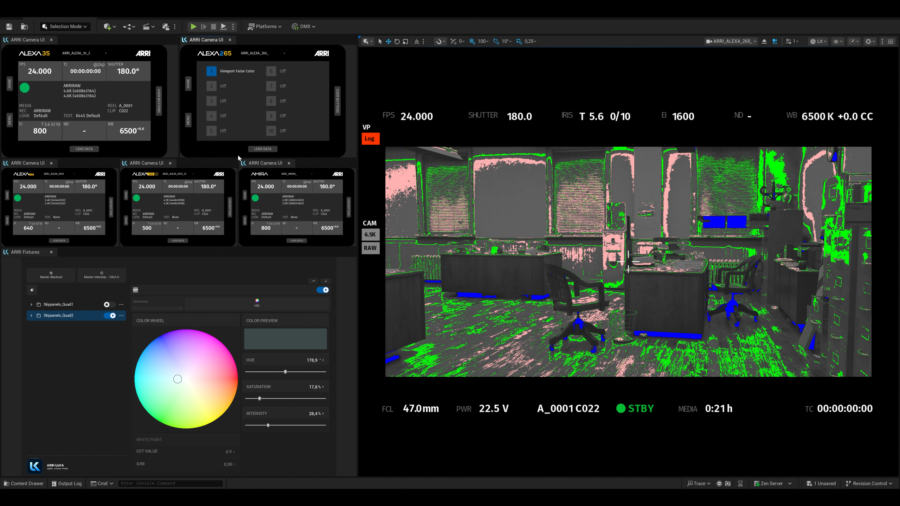Image resolution: width=900 pixels, height=506 pixels.
Task: Expand the Skypanels_Quad1 group
Action: pyautogui.click(x=32, y=305)
